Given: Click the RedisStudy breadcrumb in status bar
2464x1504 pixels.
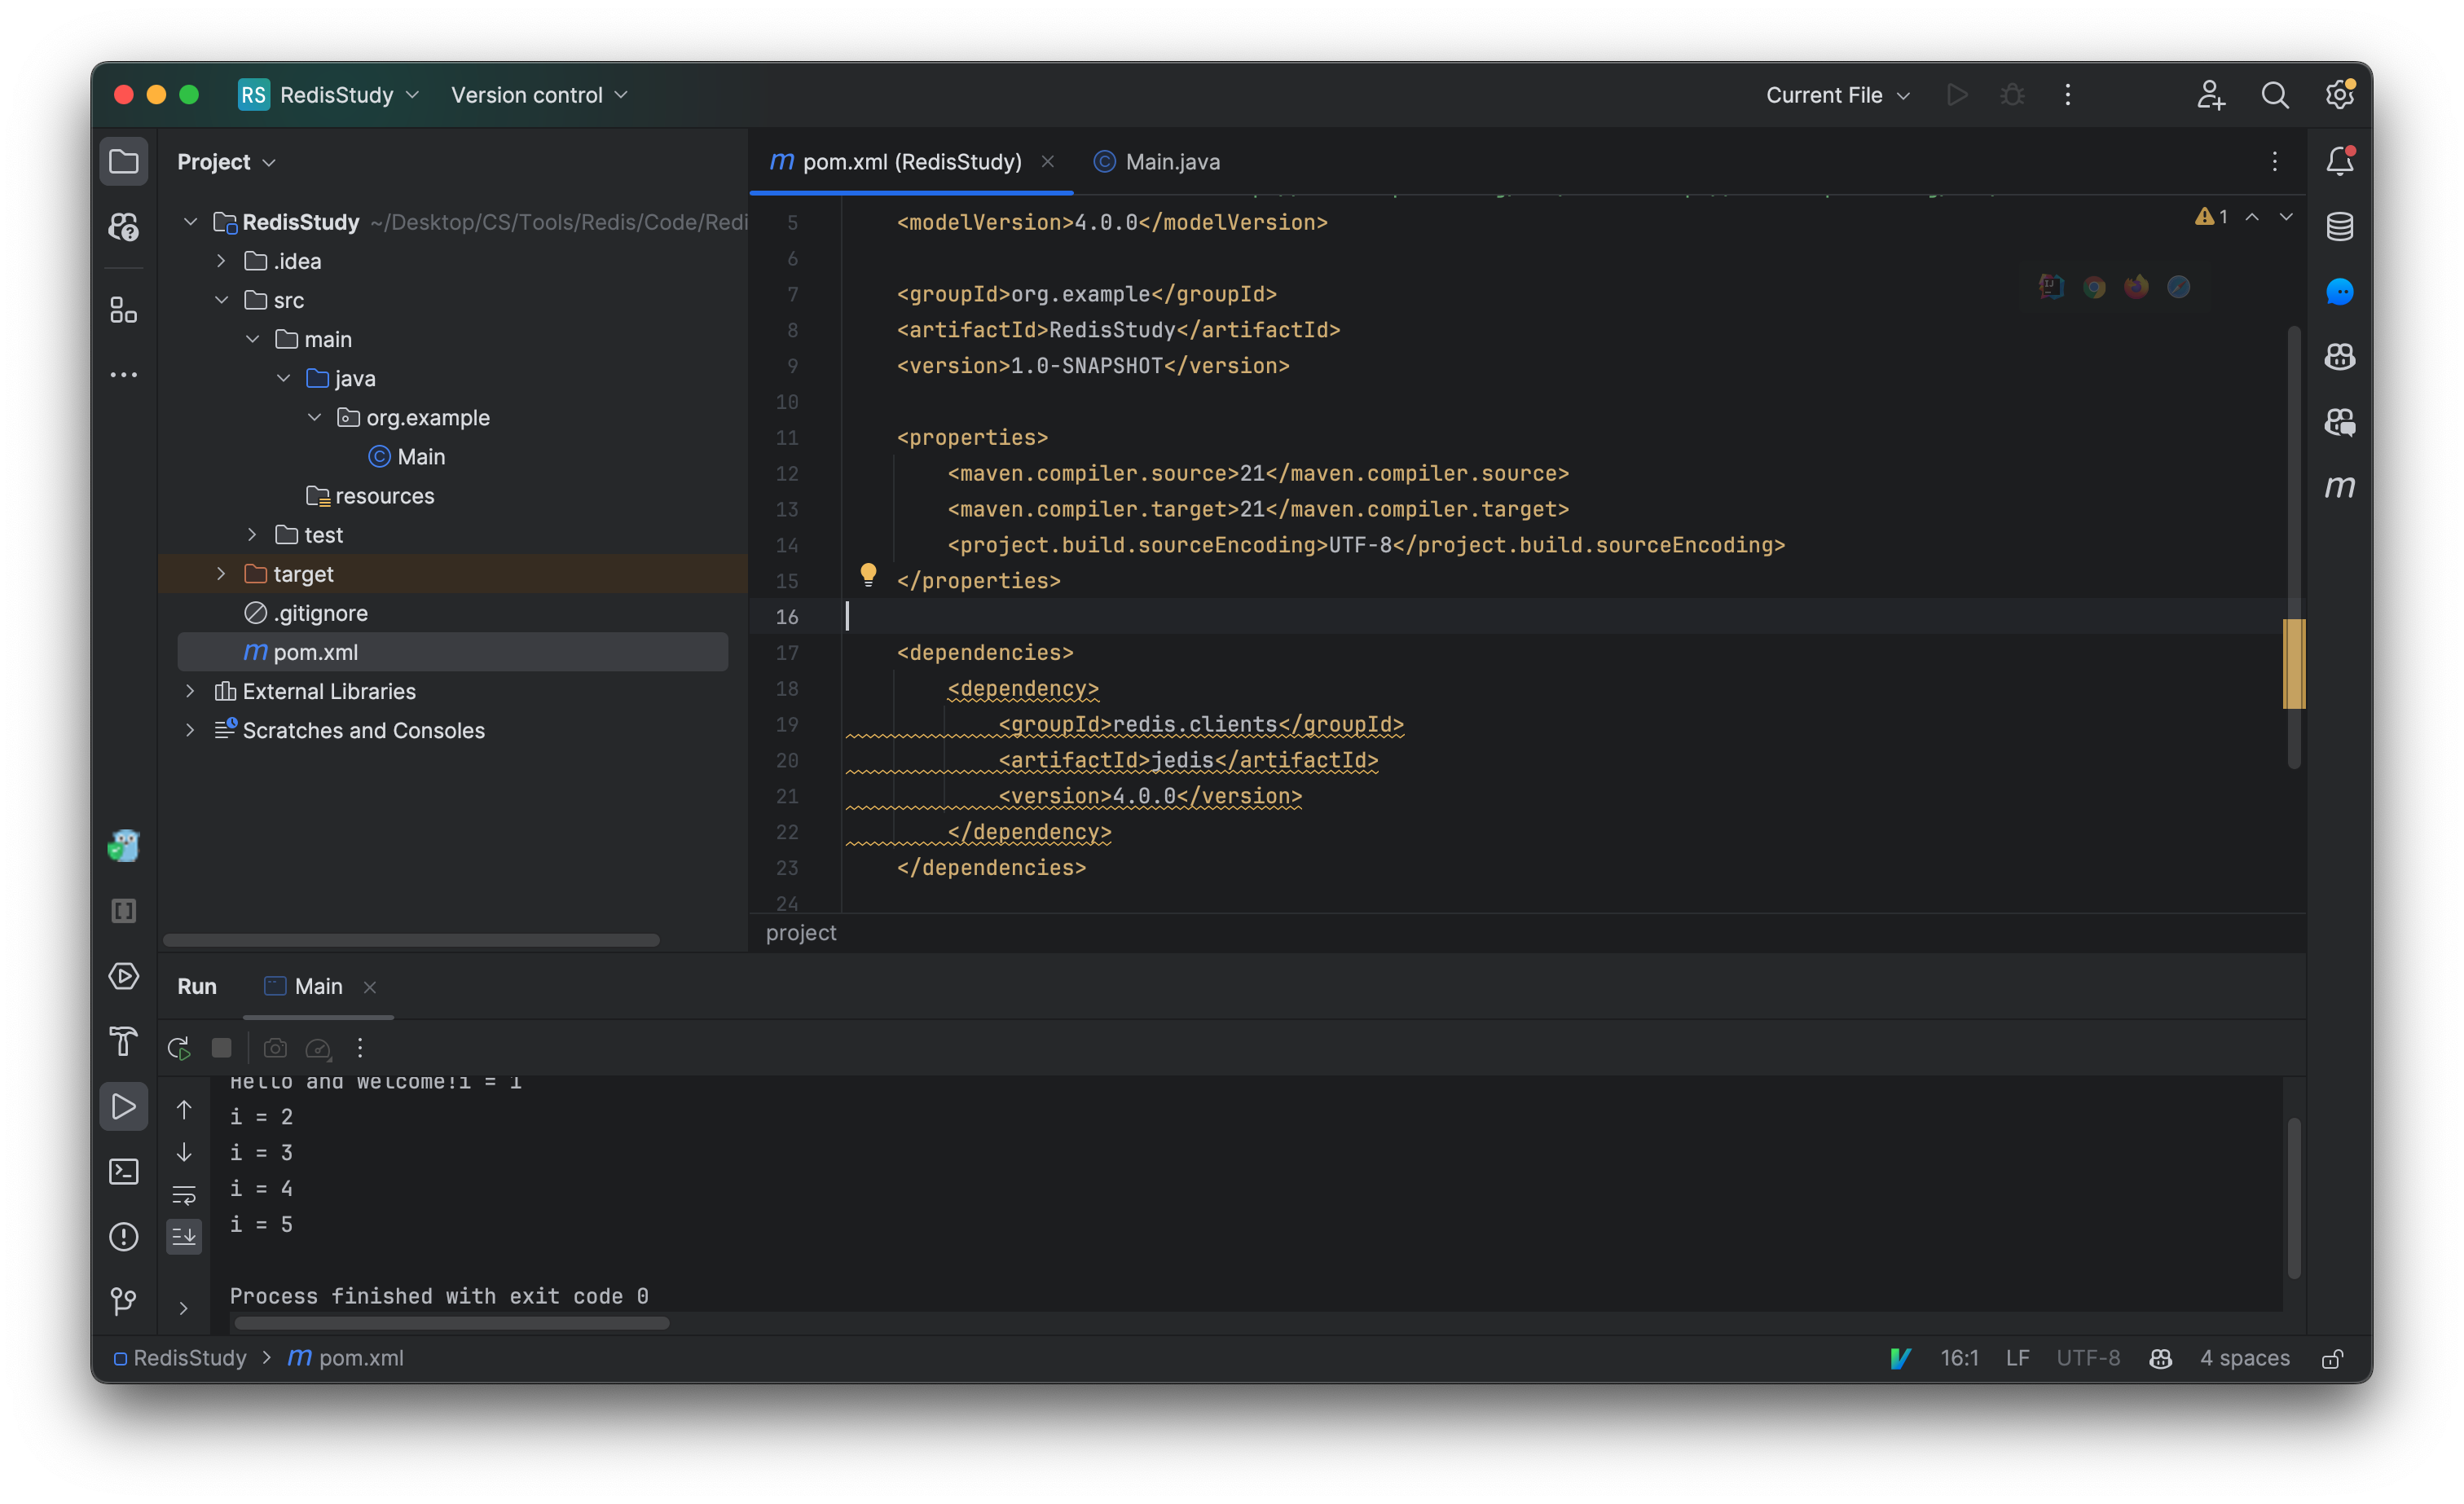Looking at the screenshot, I should click(x=180, y=1358).
